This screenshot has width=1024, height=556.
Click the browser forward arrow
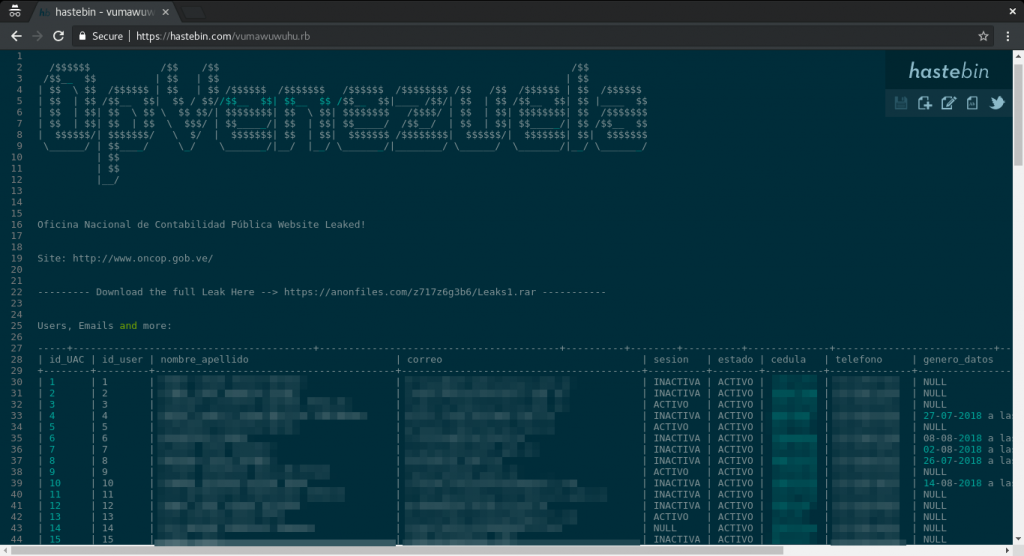[37, 36]
